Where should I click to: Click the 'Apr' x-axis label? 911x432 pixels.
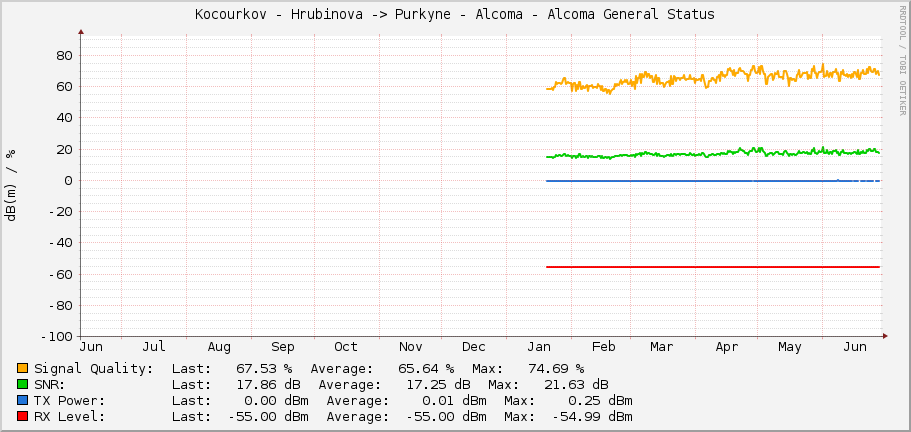pyautogui.click(x=727, y=347)
